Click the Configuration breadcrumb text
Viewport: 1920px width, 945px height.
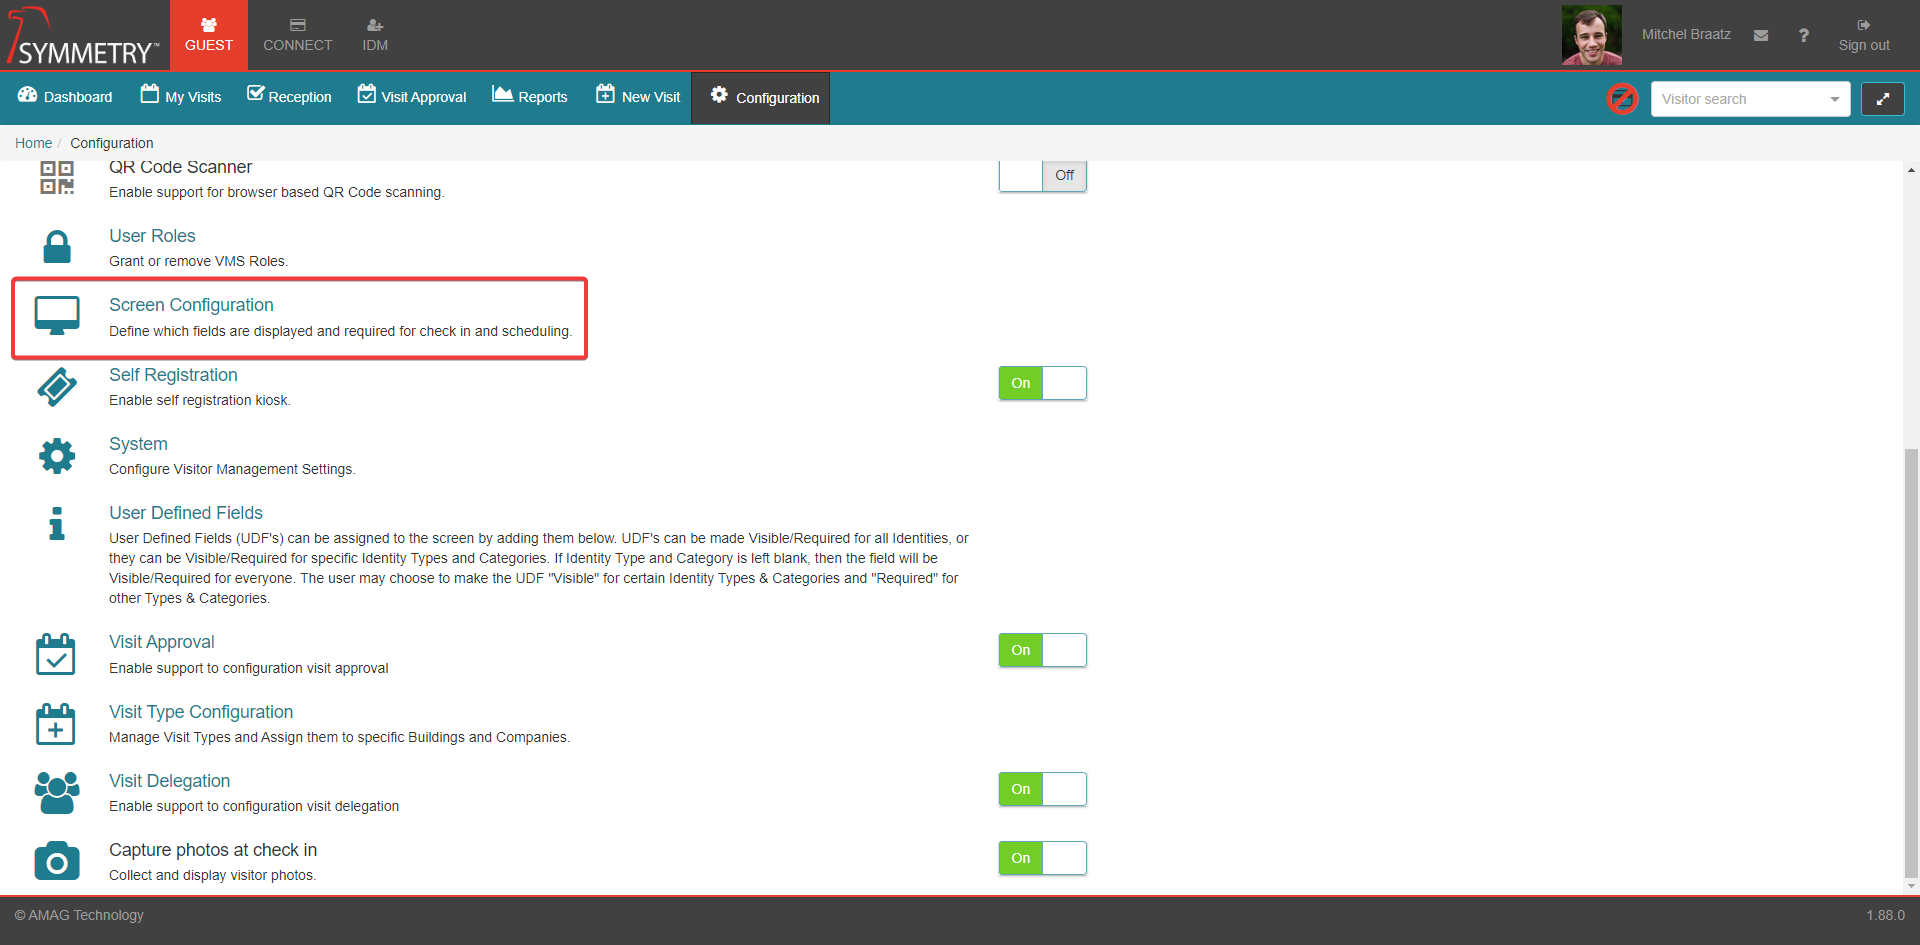click(x=112, y=143)
